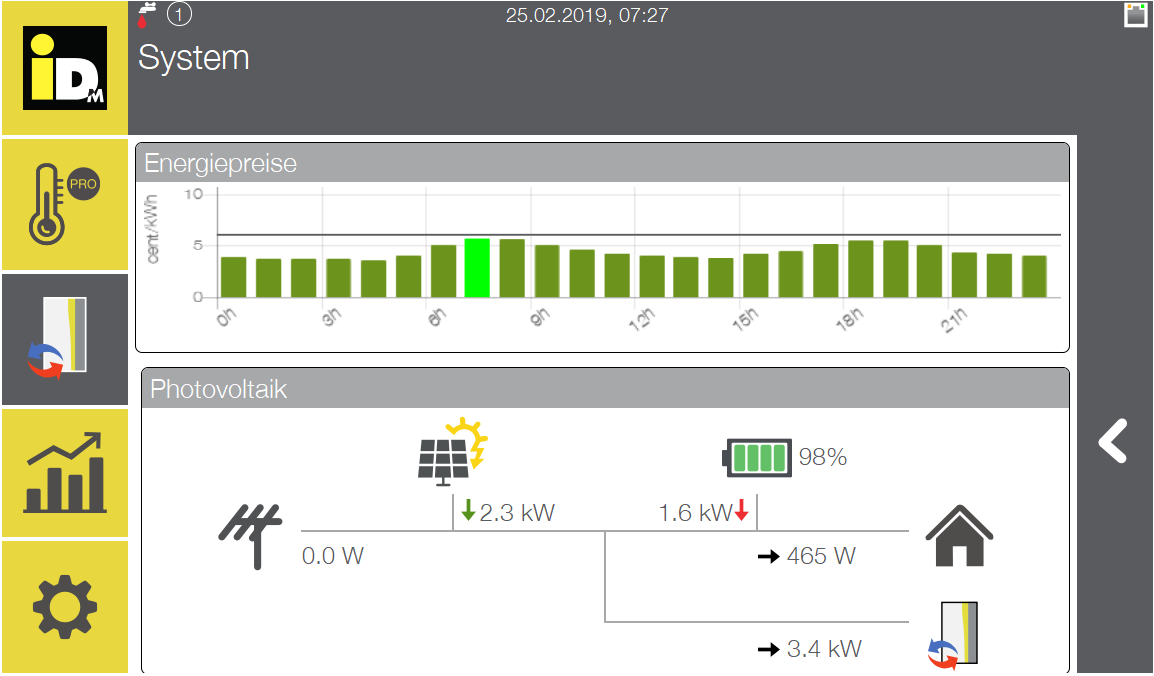
Task: Select the heat pump system sidebar icon
Action: 65,339
